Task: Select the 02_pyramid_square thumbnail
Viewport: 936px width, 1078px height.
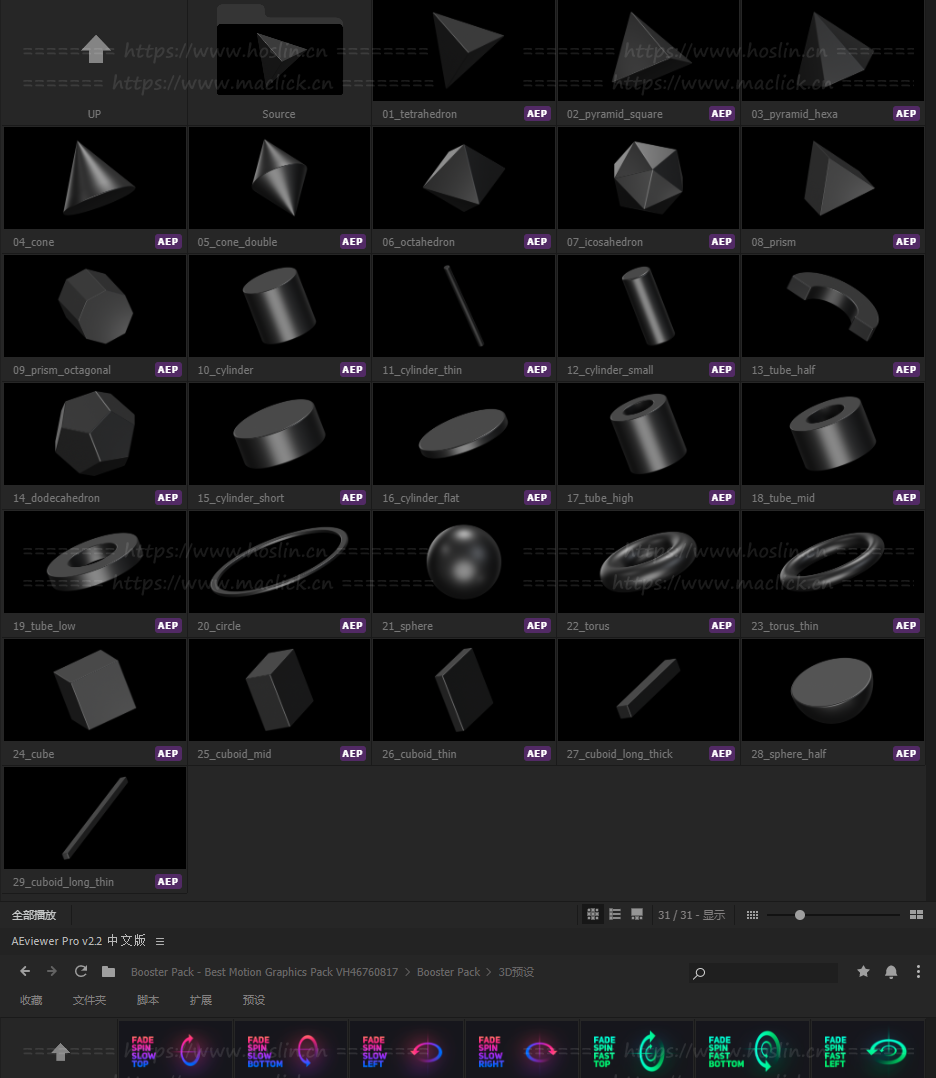Action: coord(648,50)
